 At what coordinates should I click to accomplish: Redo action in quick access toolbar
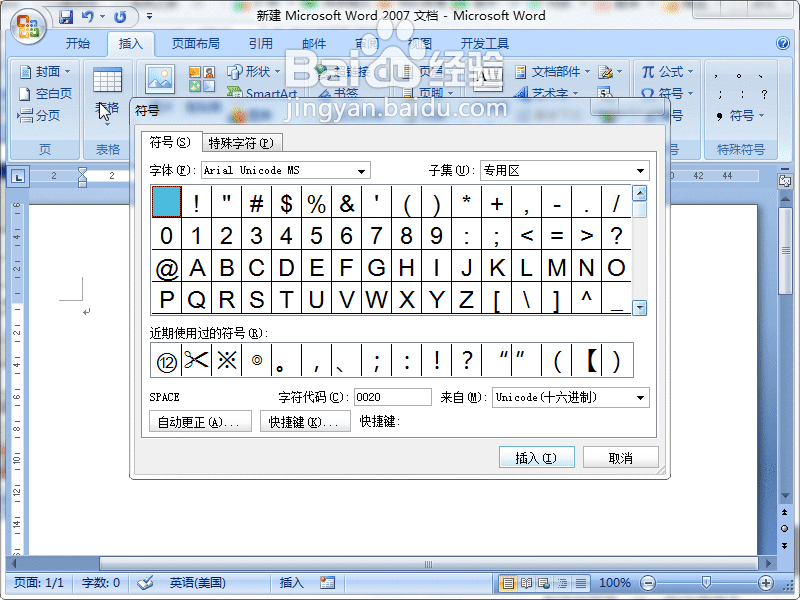click(x=120, y=17)
